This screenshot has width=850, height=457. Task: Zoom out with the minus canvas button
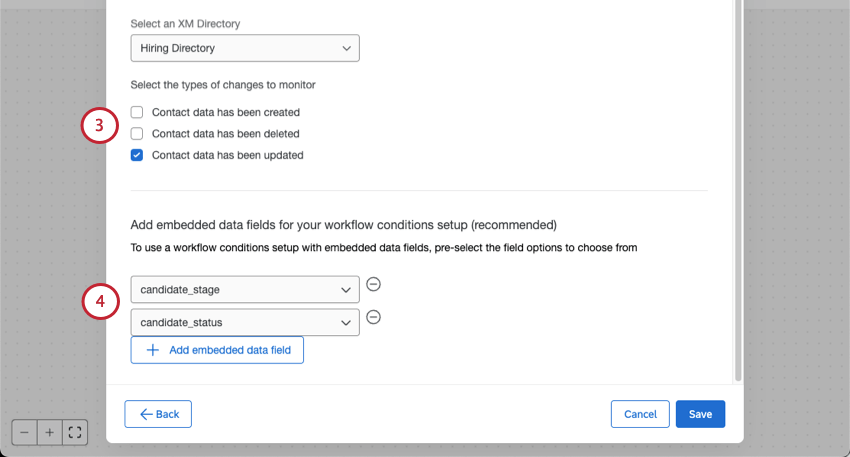(x=24, y=432)
